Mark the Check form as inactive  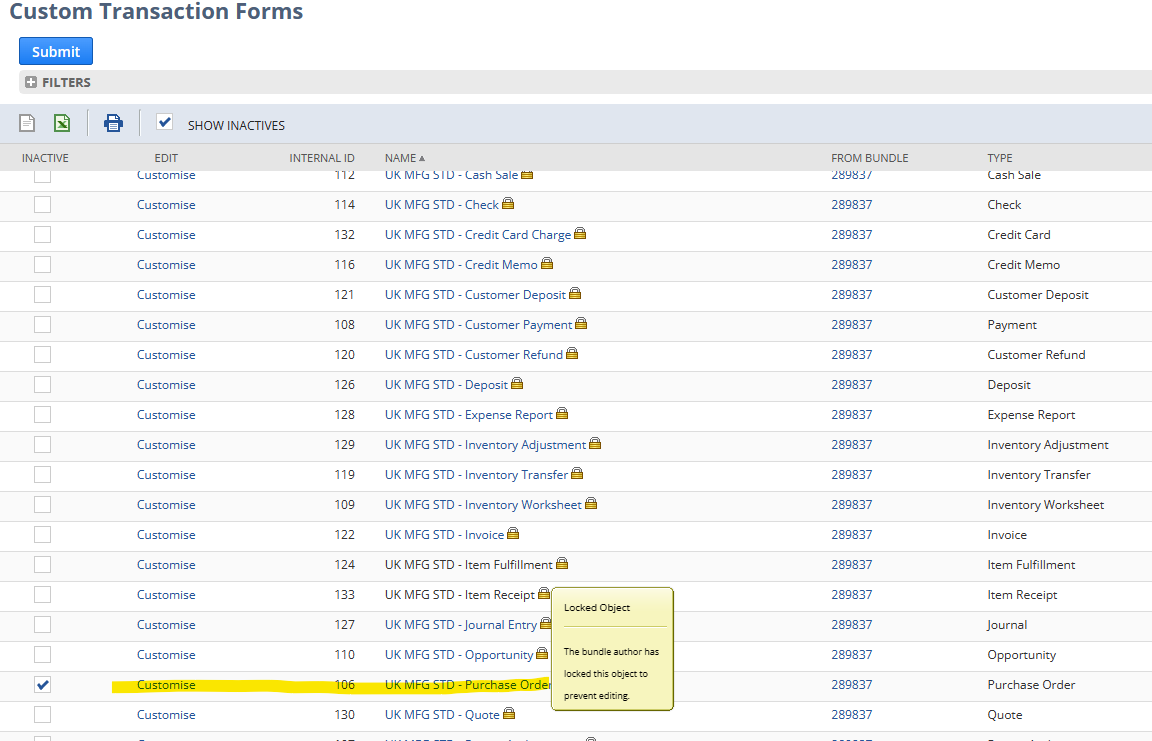43,204
